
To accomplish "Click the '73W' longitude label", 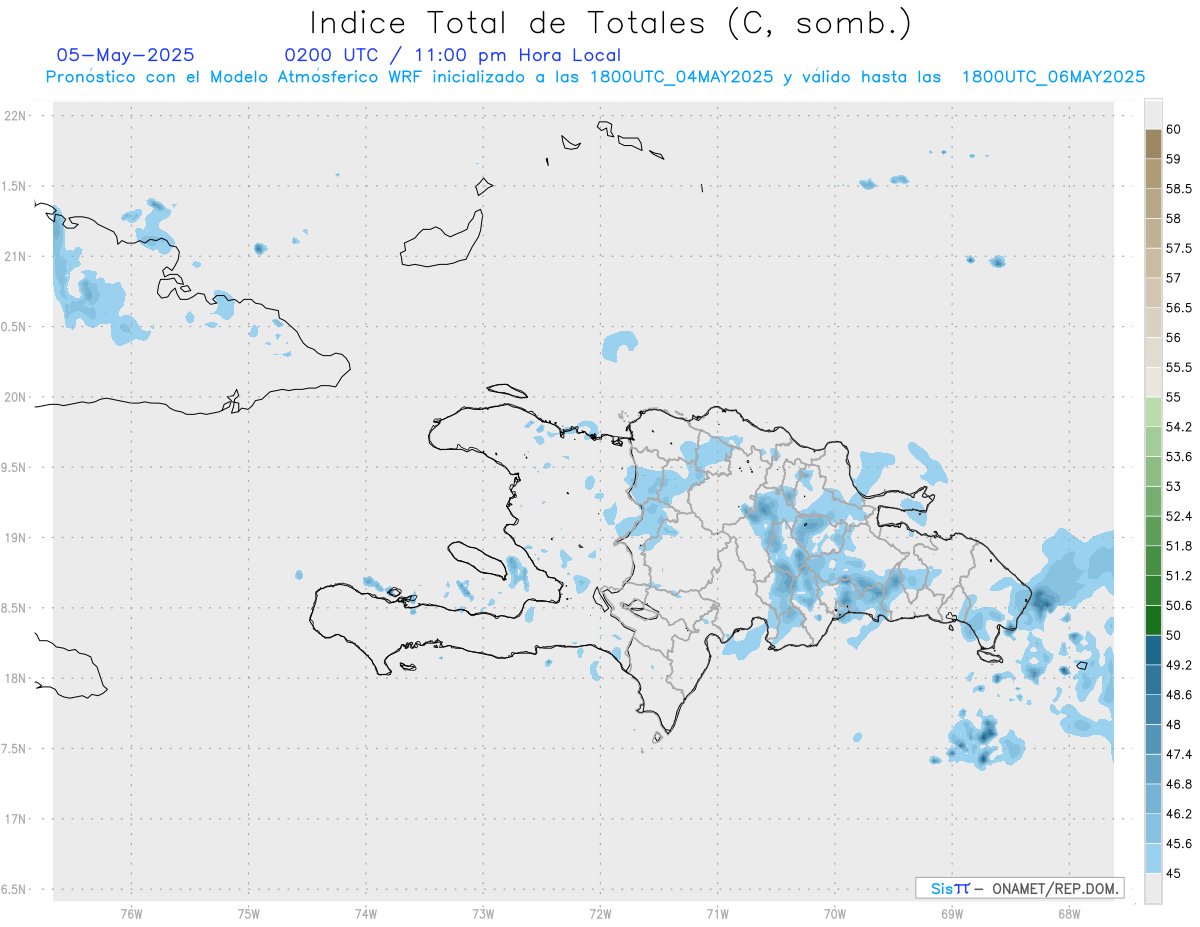I will (483, 913).
